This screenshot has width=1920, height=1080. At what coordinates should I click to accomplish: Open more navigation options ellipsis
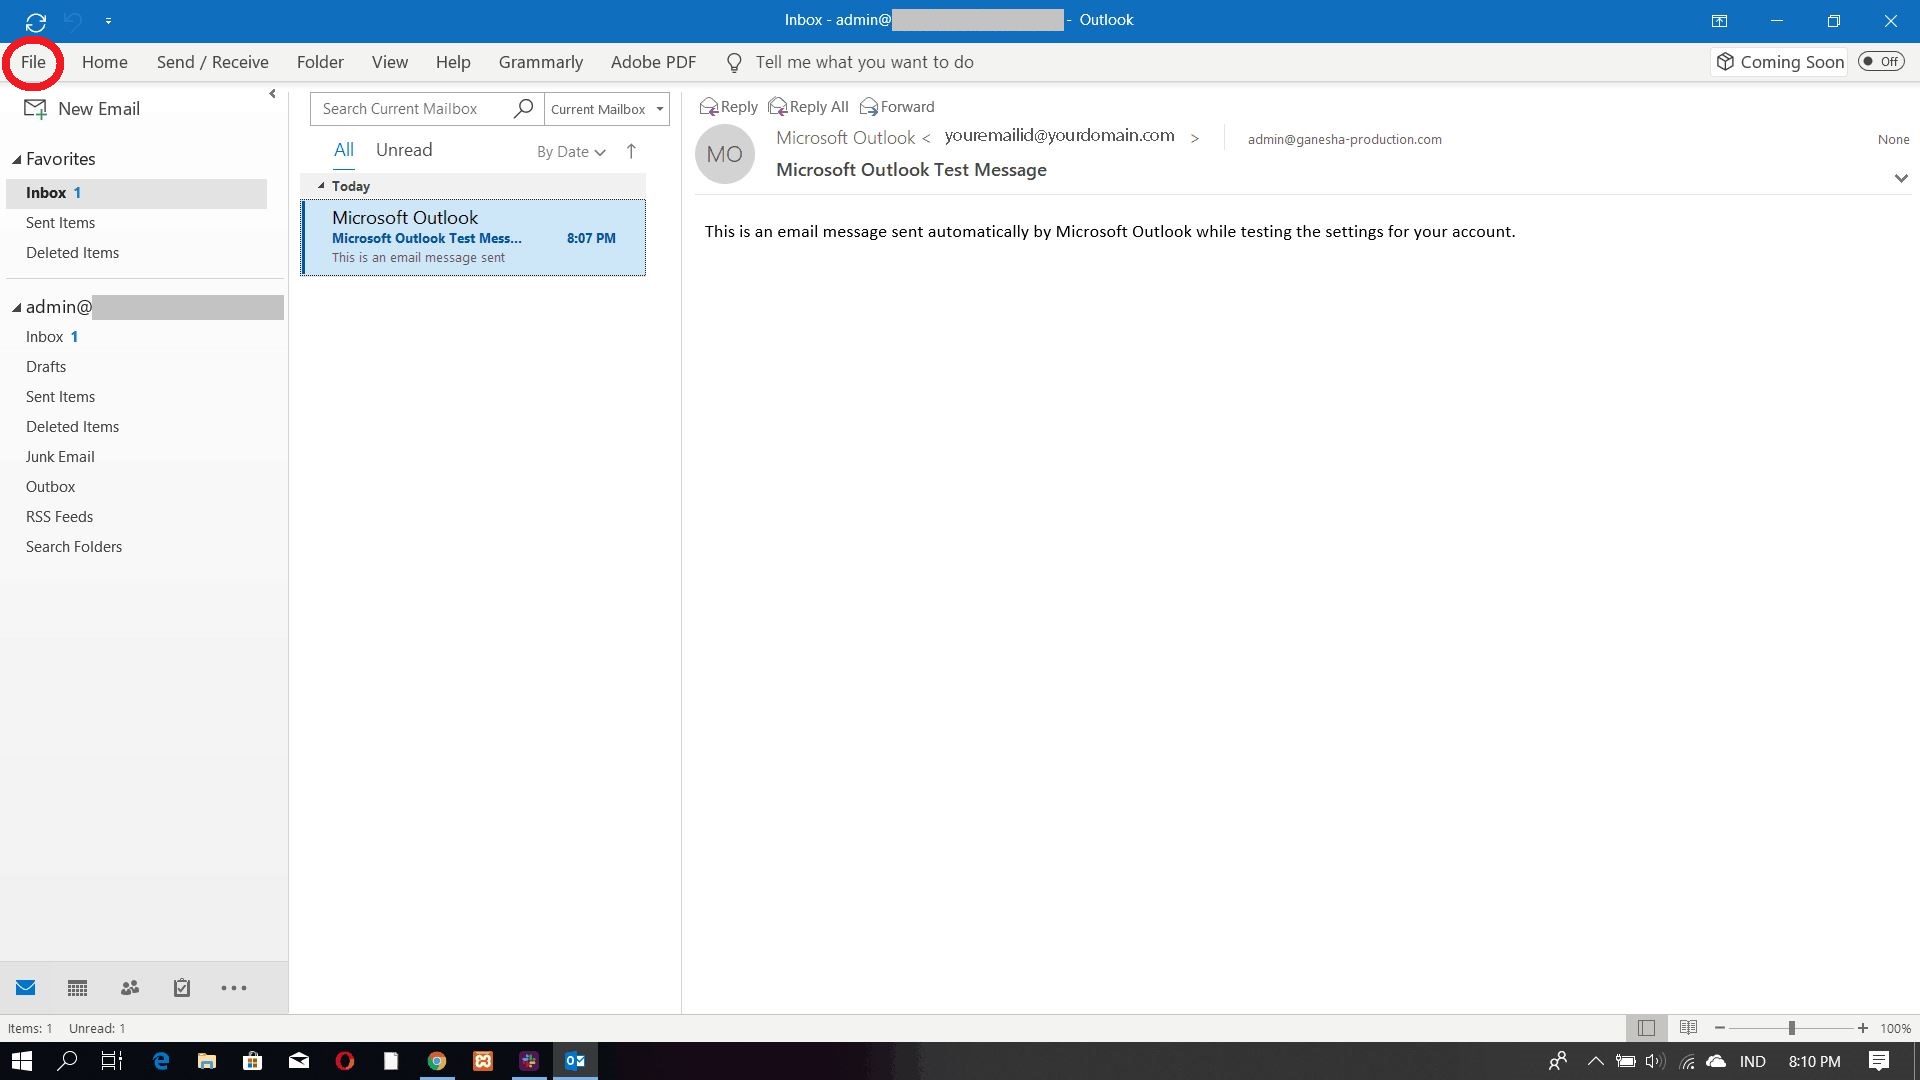234,988
